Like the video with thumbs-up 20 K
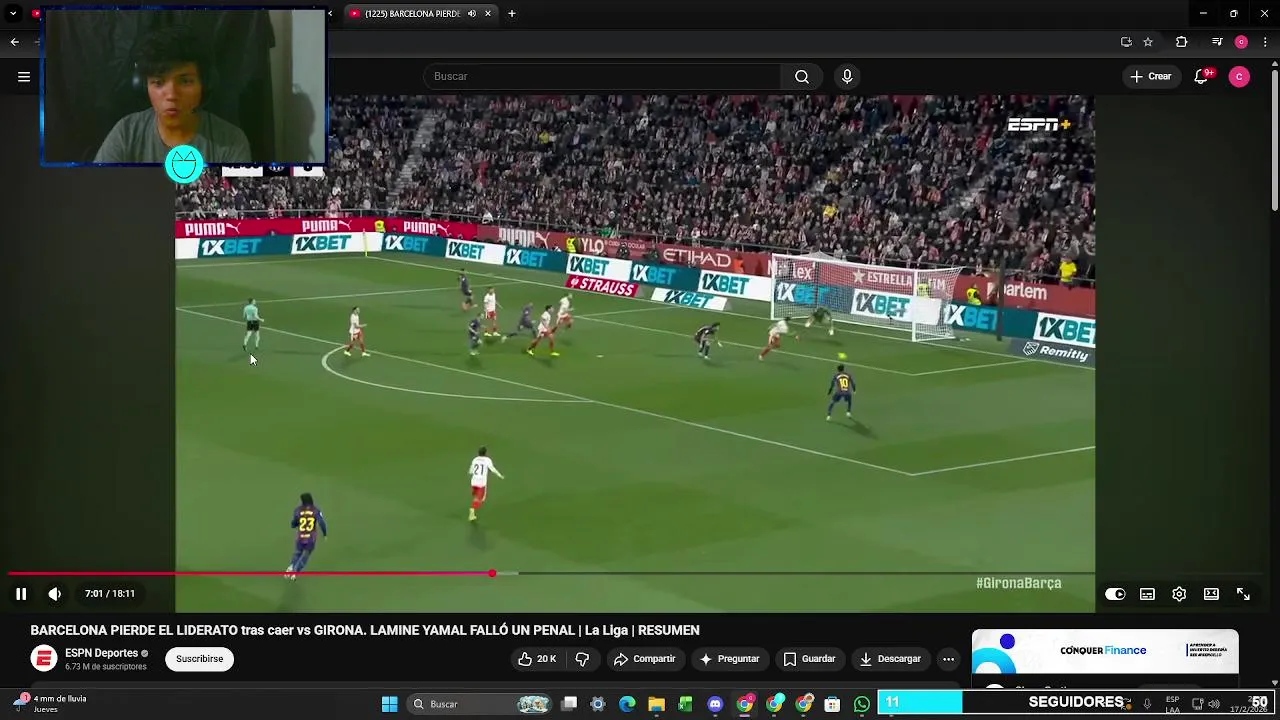 point(536,659)
